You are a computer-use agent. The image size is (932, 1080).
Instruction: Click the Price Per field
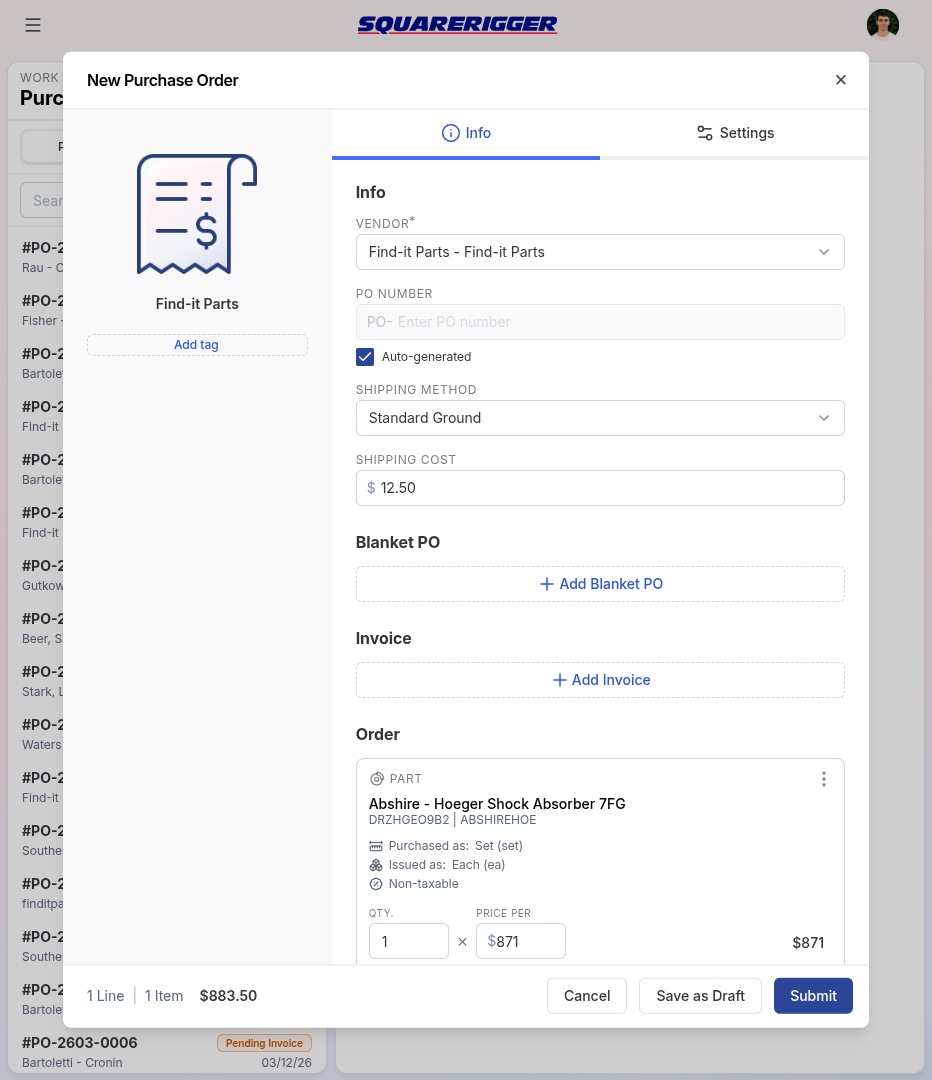click(521, 942)
